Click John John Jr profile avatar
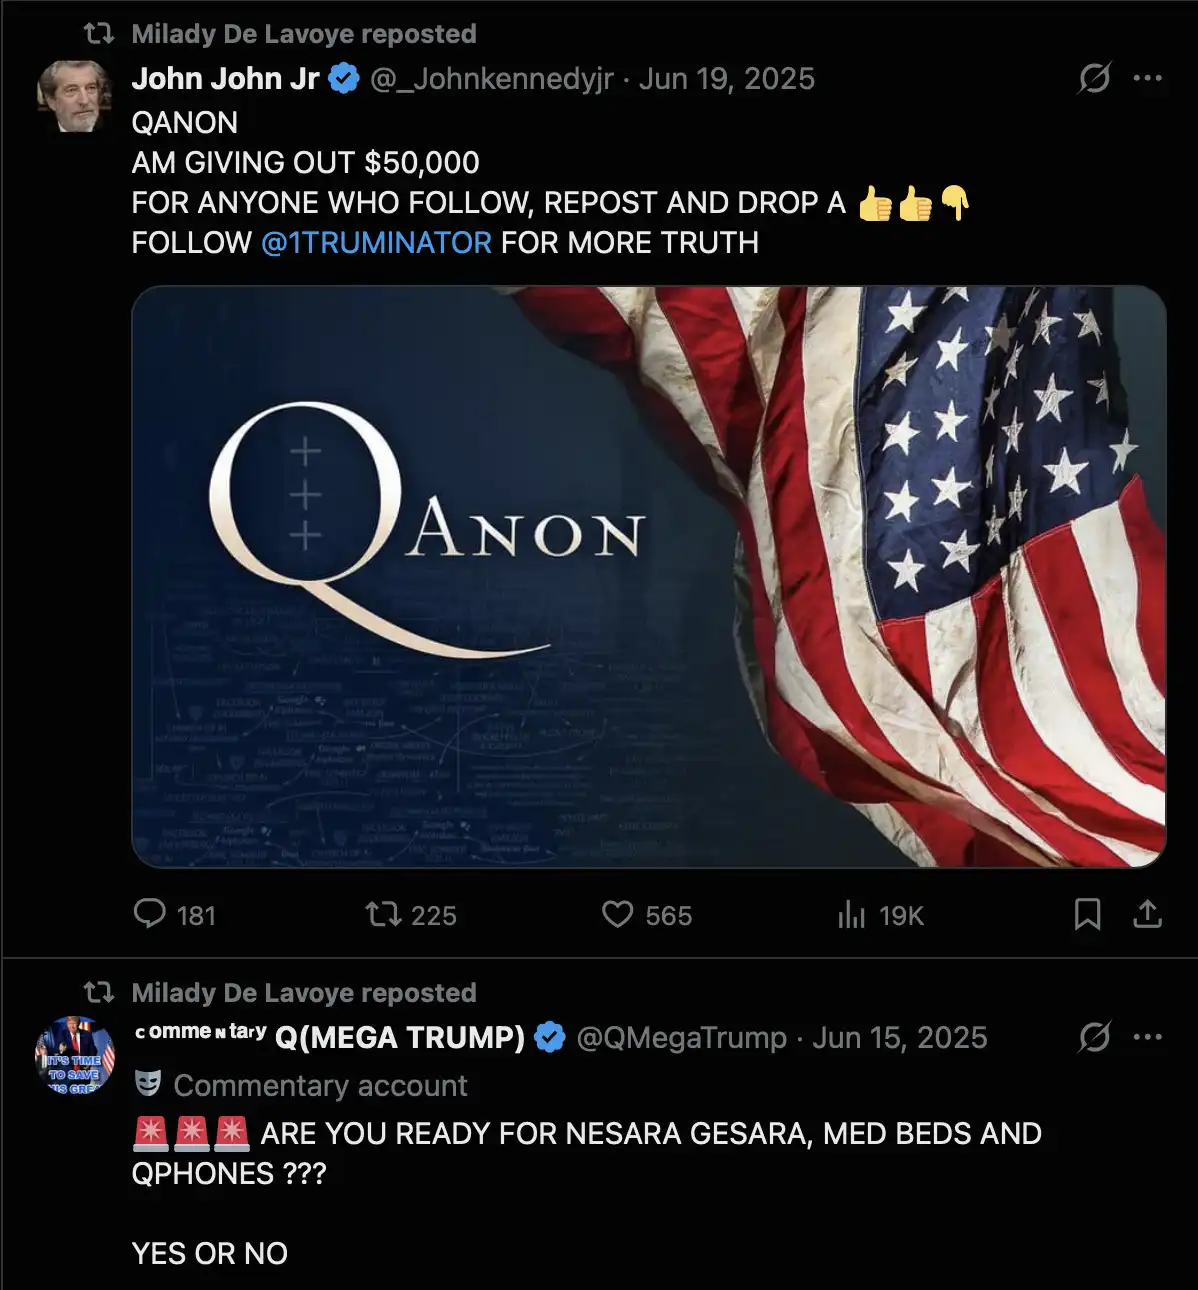Image resolution: width=1198 pixels, height=1290 pixels. pyautogui.click(x=73, y=96)
